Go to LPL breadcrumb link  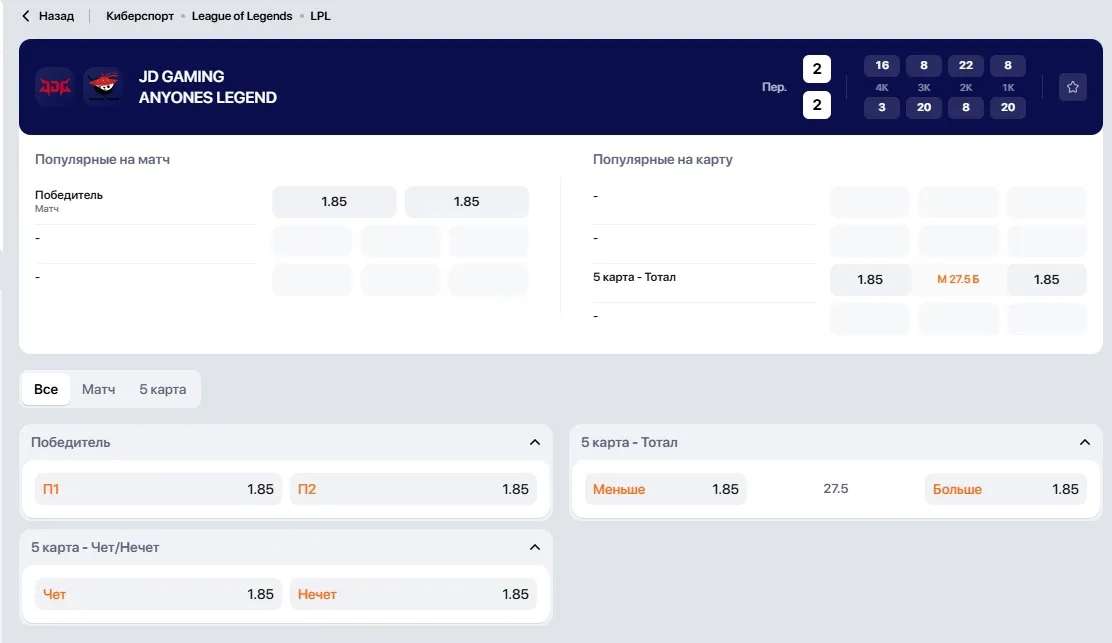tap(321, 16)
